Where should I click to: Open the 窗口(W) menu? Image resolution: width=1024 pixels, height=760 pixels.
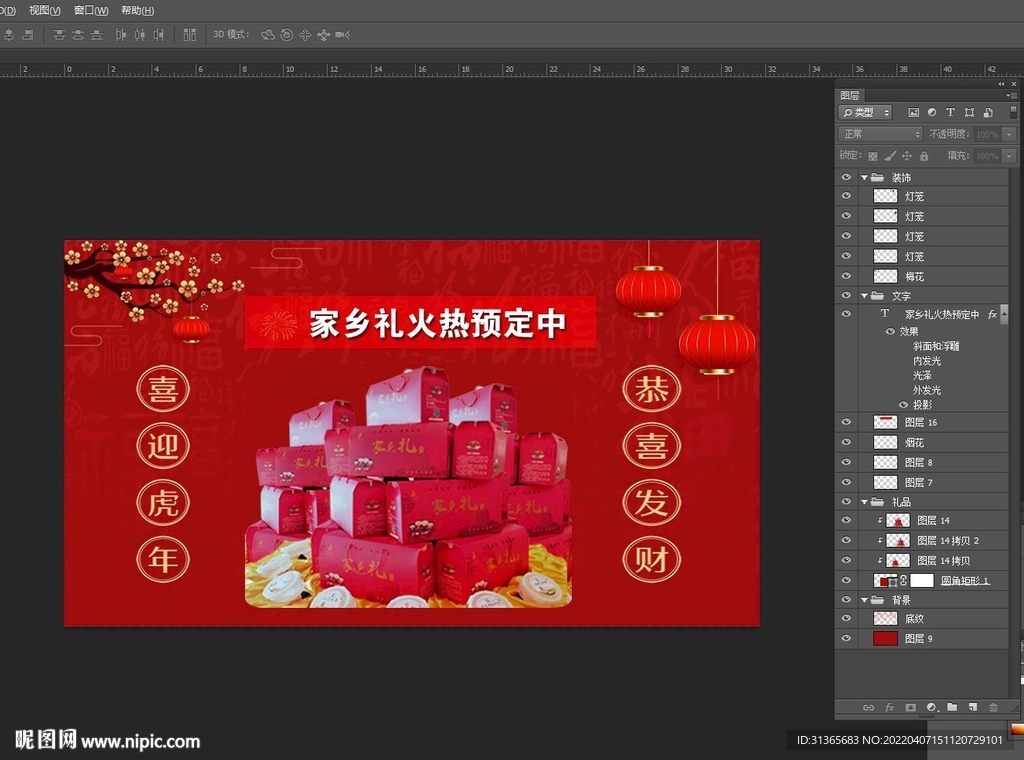click(x=91, y=10)
